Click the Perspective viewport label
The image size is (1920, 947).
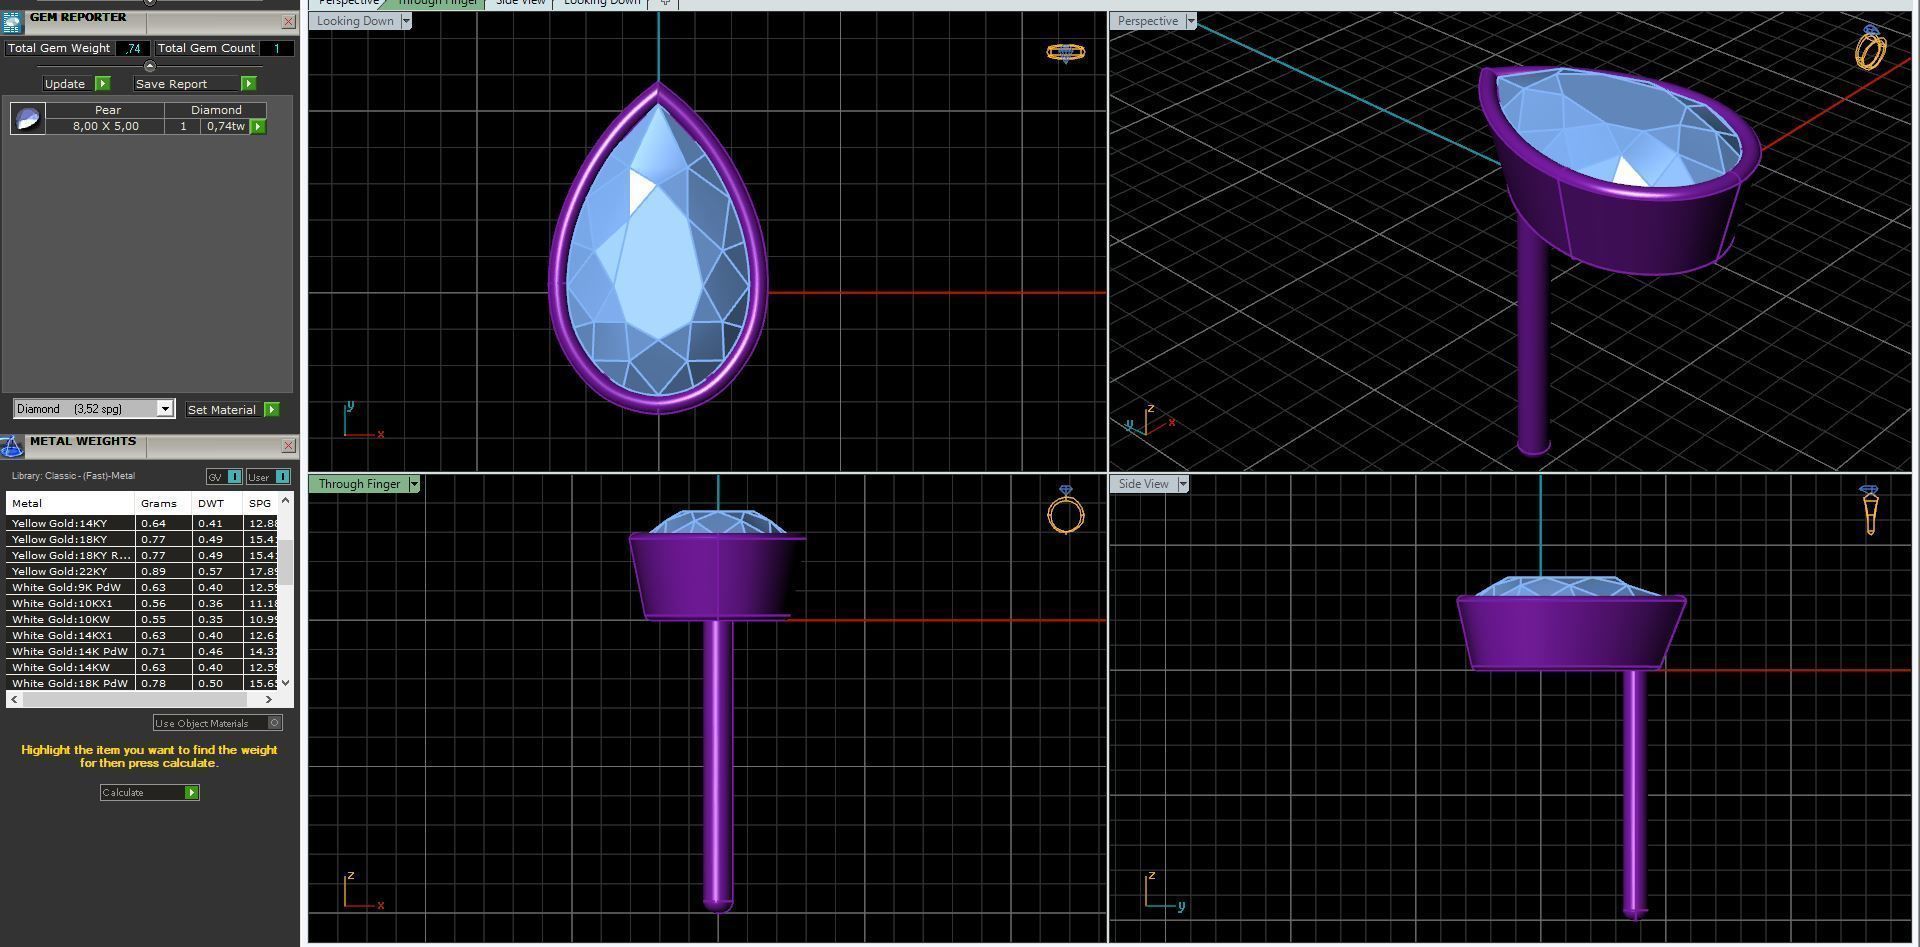[1147, 21]
